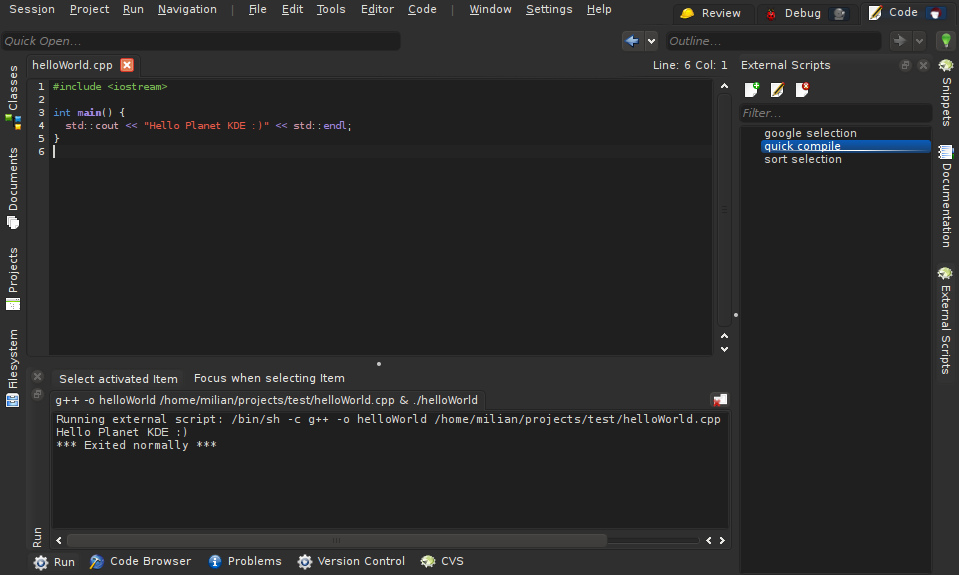Open the Version Control bottom tab
The image size is (959, 575).
351,562
